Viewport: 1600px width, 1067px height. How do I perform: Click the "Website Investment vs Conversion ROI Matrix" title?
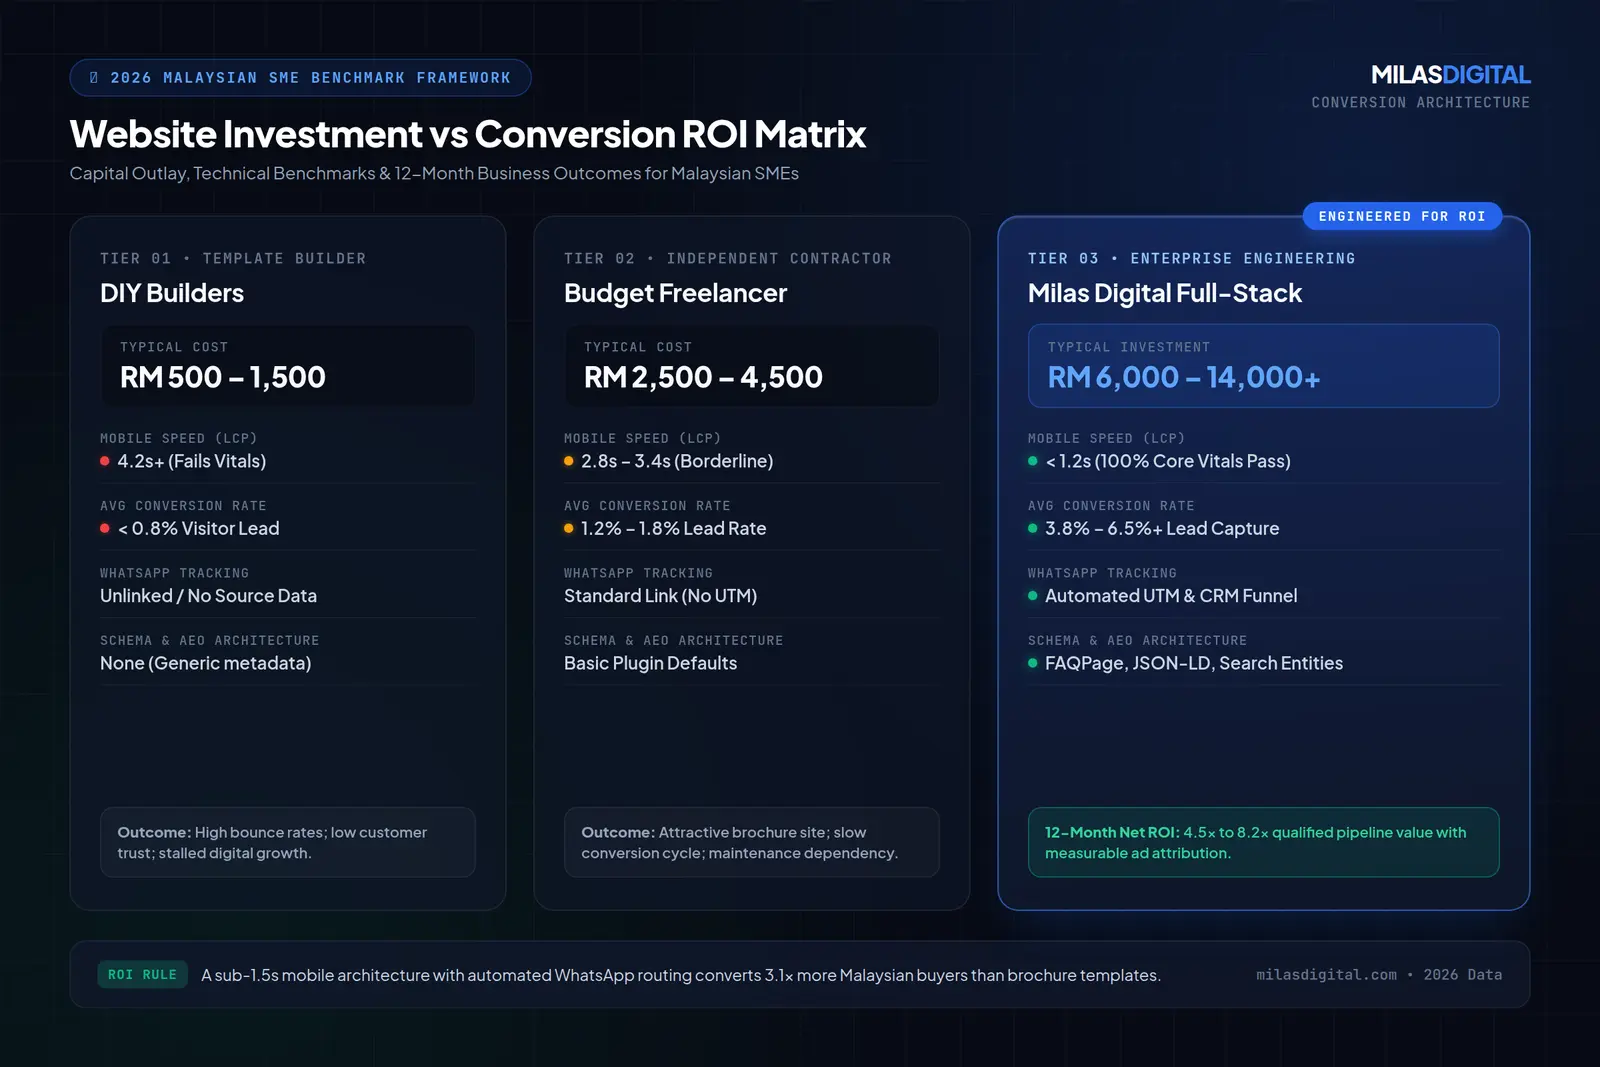click(468, 134)
